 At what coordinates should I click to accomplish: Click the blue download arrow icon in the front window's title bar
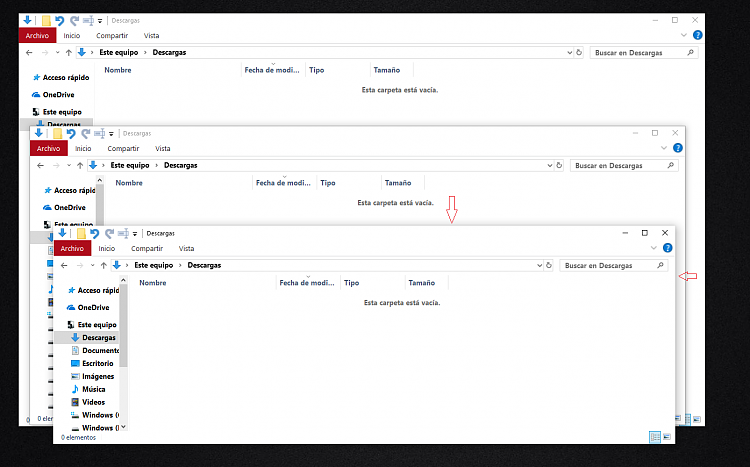coord(62,233)
